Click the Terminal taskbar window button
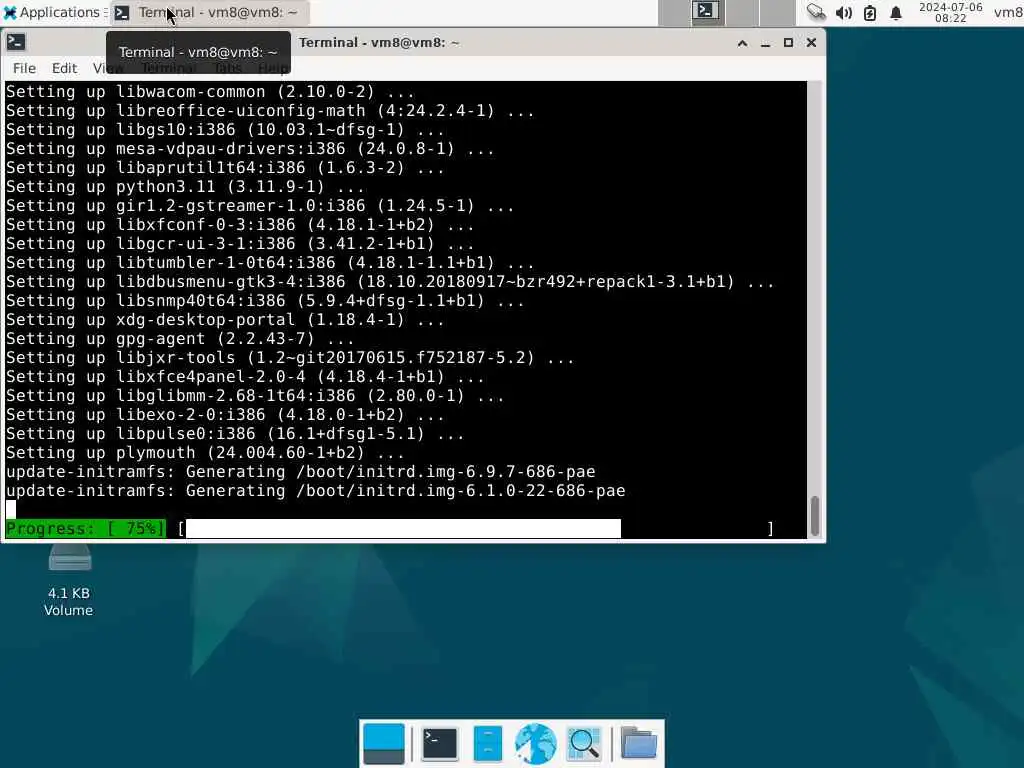 (x=209, y=12)
